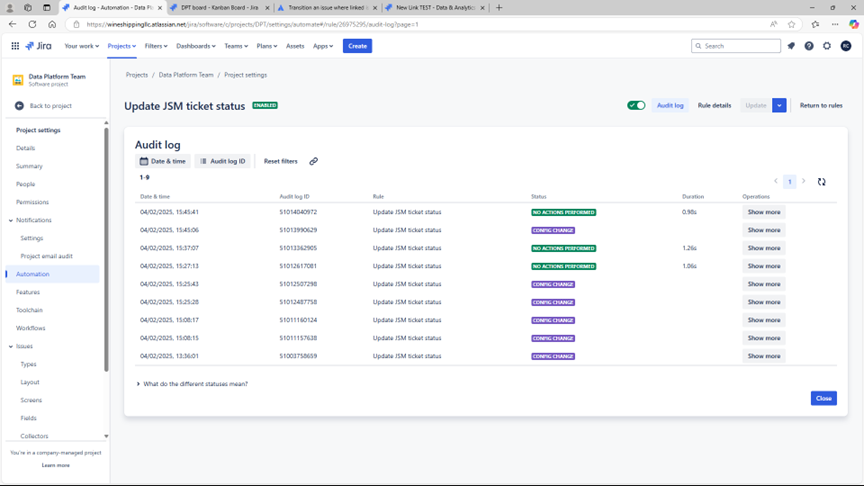Click the Data Platform Team breadcrumb

click(x=186, y=75)
